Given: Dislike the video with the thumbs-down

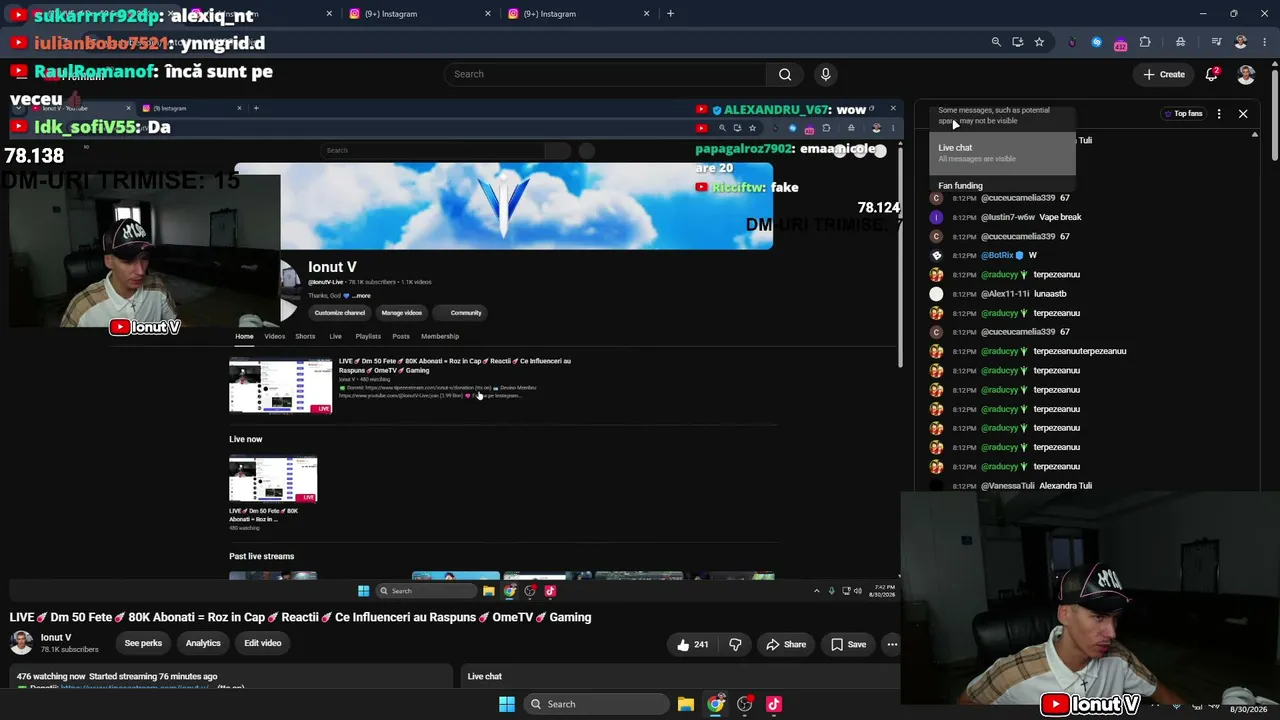Looking at the screenshot, I should pos(735,644).
